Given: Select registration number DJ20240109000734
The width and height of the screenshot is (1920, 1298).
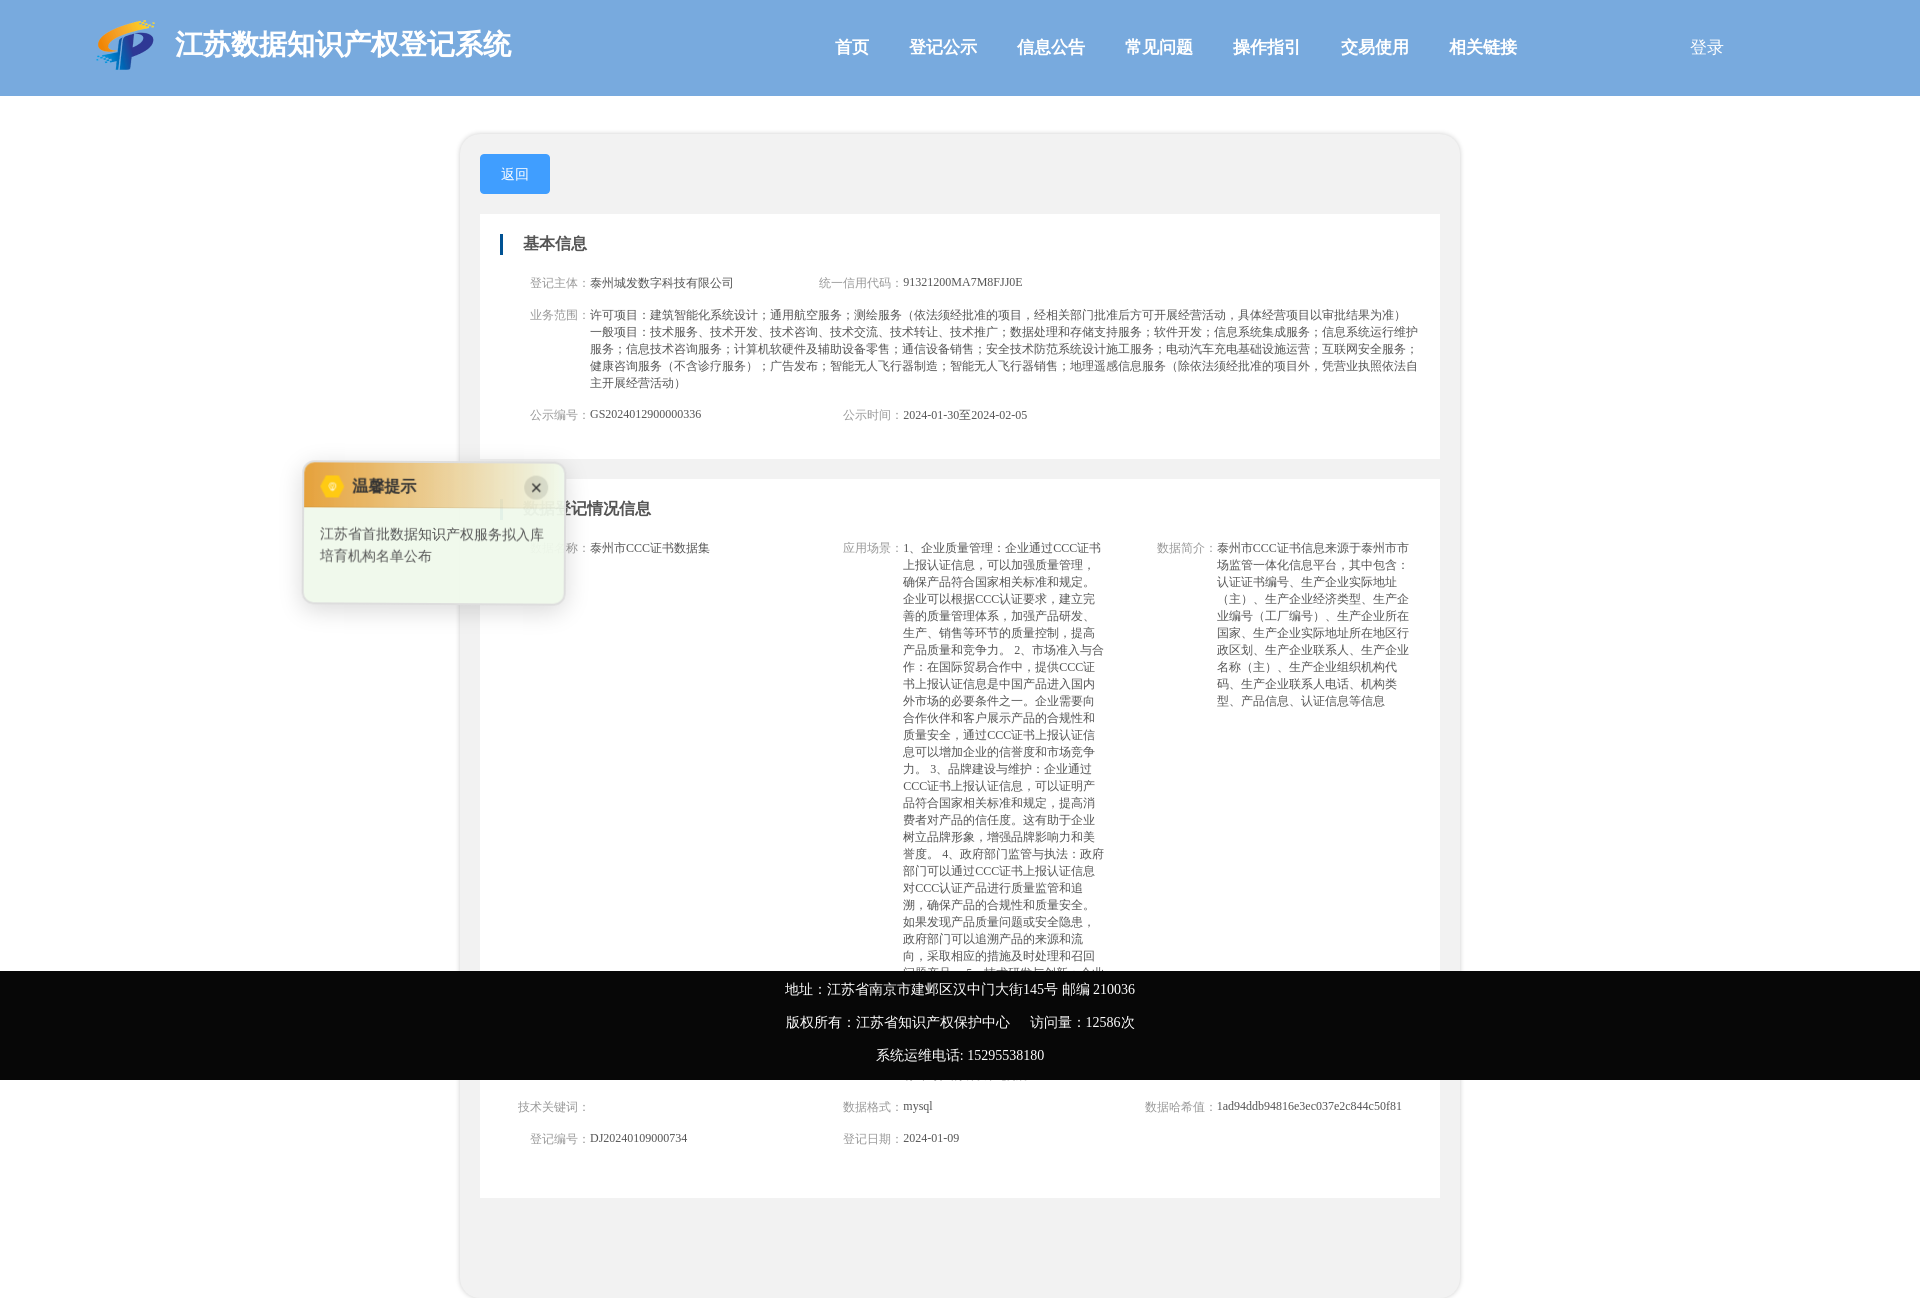Looking at the screenshot, I should point(639,1138).
